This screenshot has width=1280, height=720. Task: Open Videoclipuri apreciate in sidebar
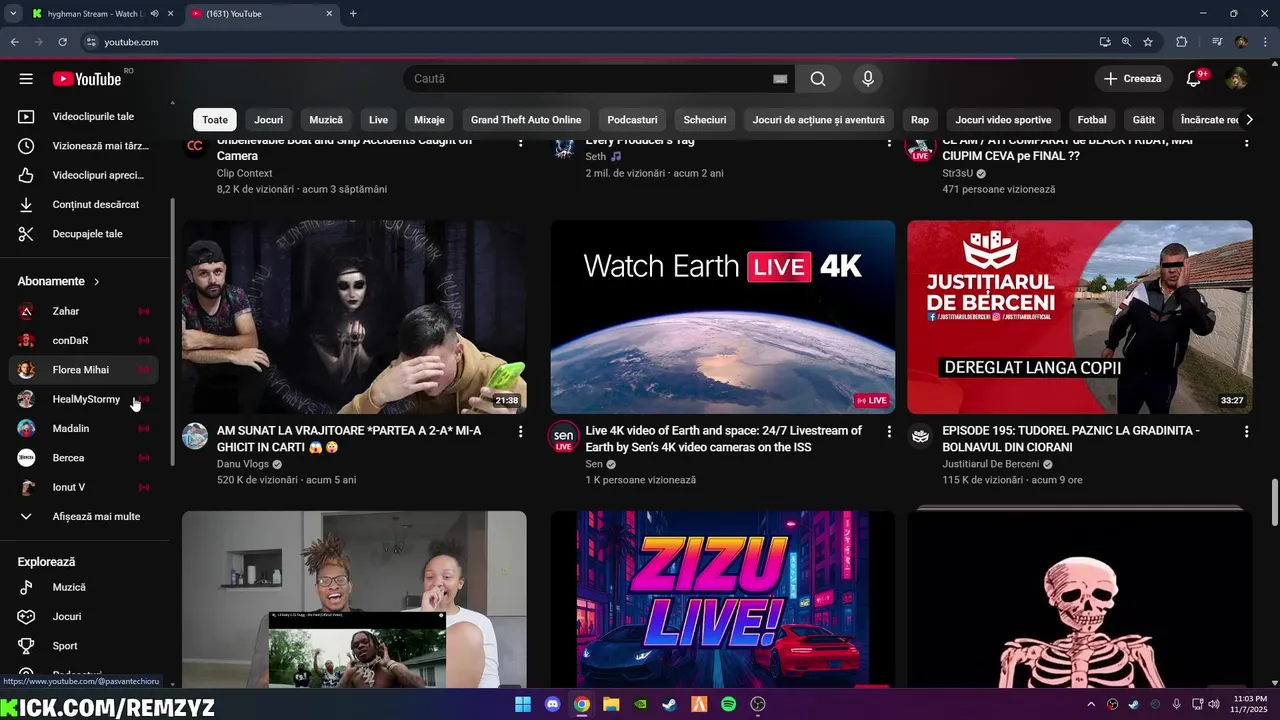tap(83, 175)
